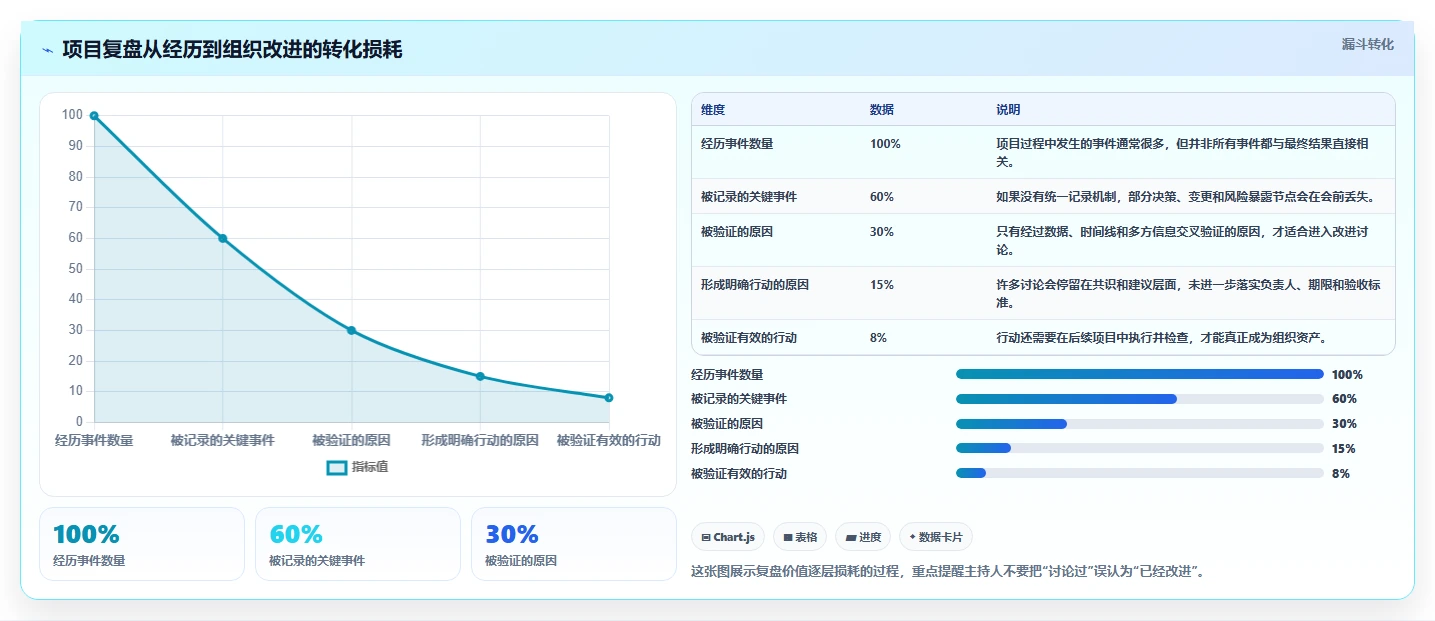
Task: Click the 被验证有效的行动 8% progress bar
Action: click(1140, 473)
